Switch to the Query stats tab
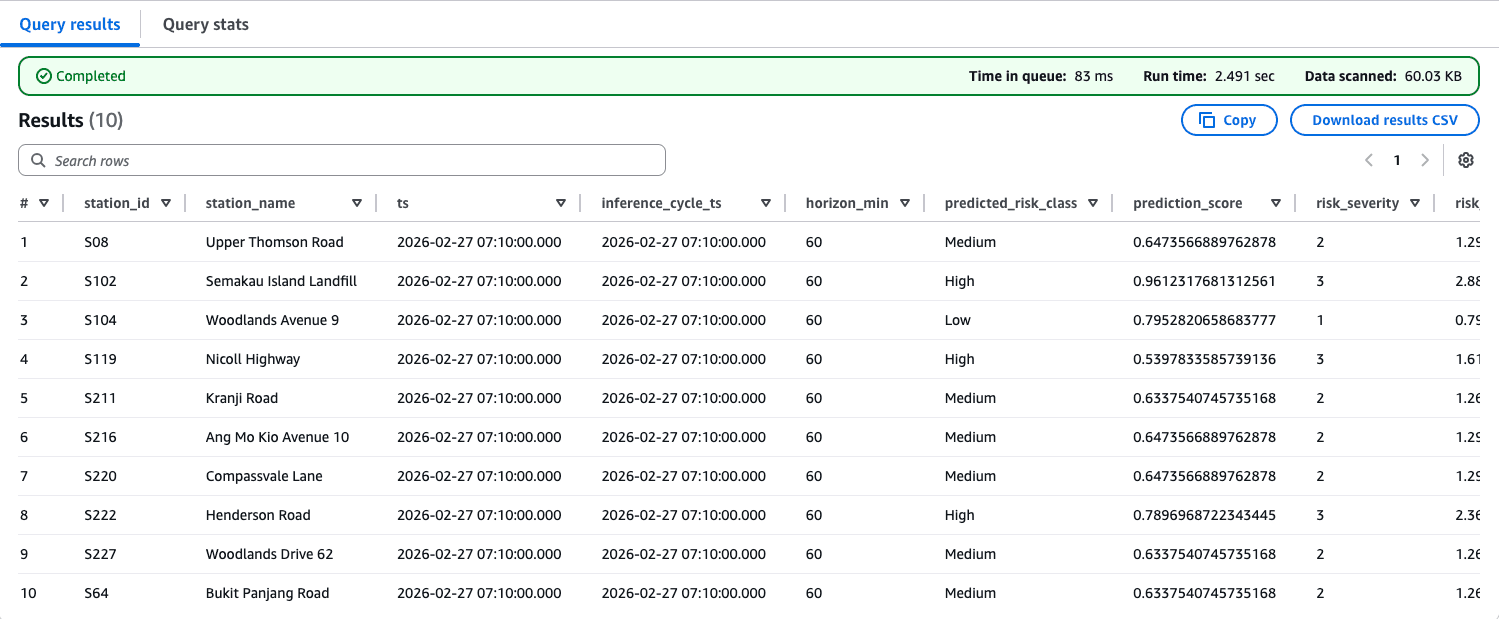 click(x=205, y=24)
